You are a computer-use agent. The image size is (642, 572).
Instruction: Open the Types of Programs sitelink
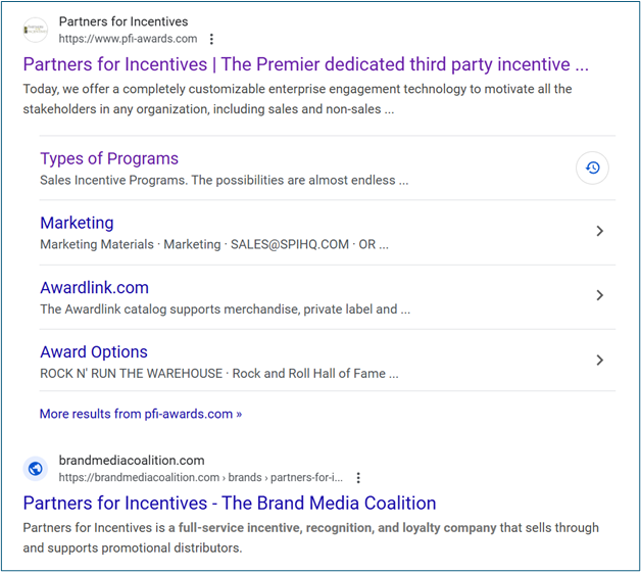pos(109,158)
